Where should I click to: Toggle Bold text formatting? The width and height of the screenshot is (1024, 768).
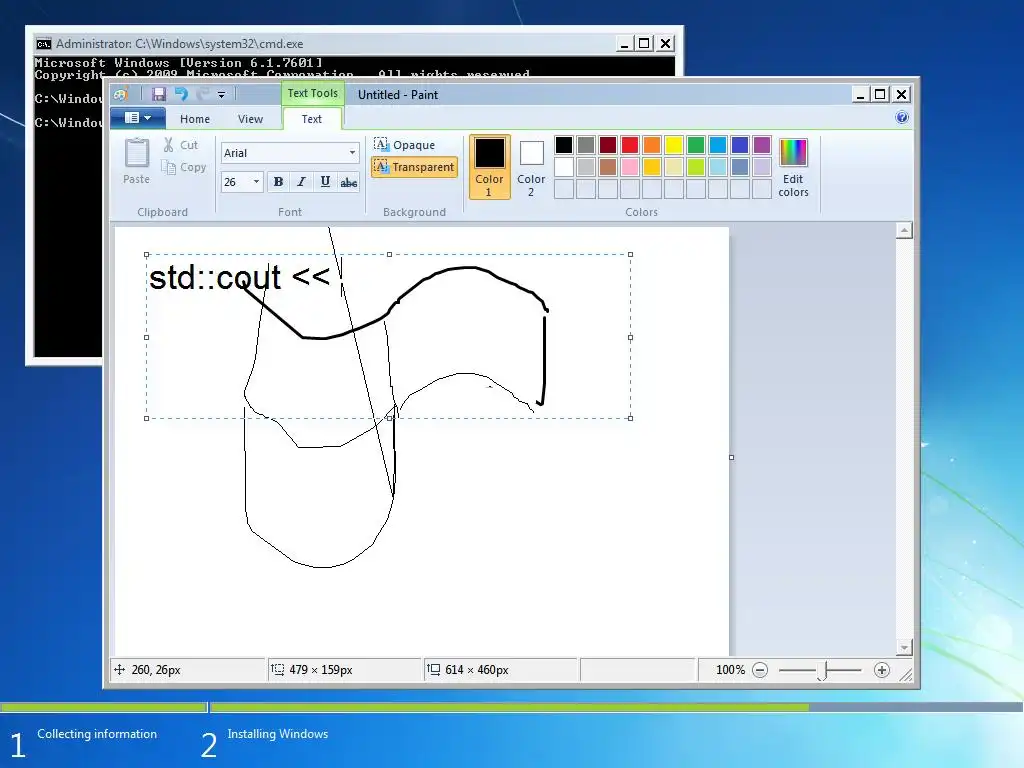pos(278,182)
